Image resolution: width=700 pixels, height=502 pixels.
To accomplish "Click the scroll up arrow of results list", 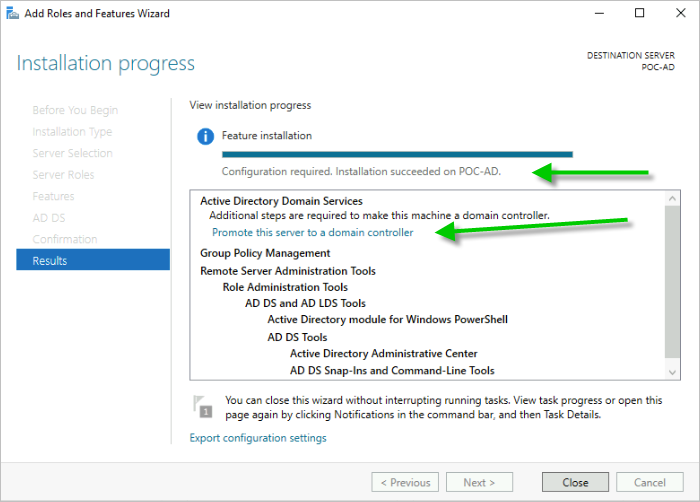I will [x=672, y=198].
